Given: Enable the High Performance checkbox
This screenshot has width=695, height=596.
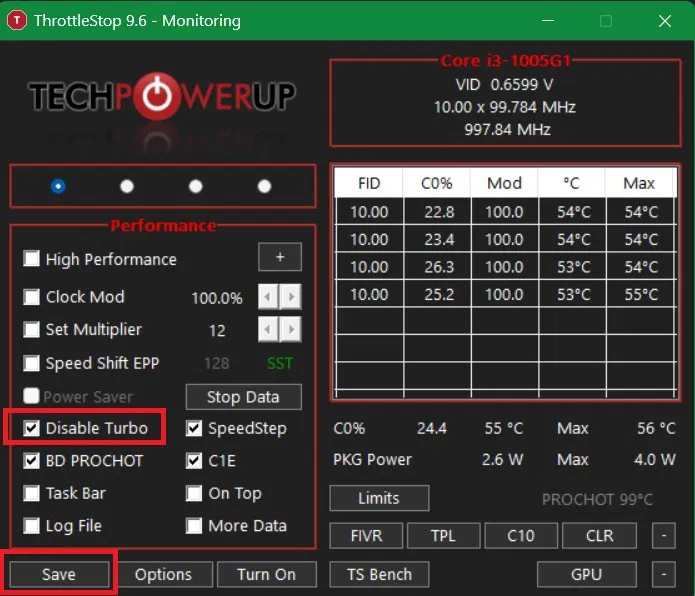Looking at the screenshot, I should [32, 259].
